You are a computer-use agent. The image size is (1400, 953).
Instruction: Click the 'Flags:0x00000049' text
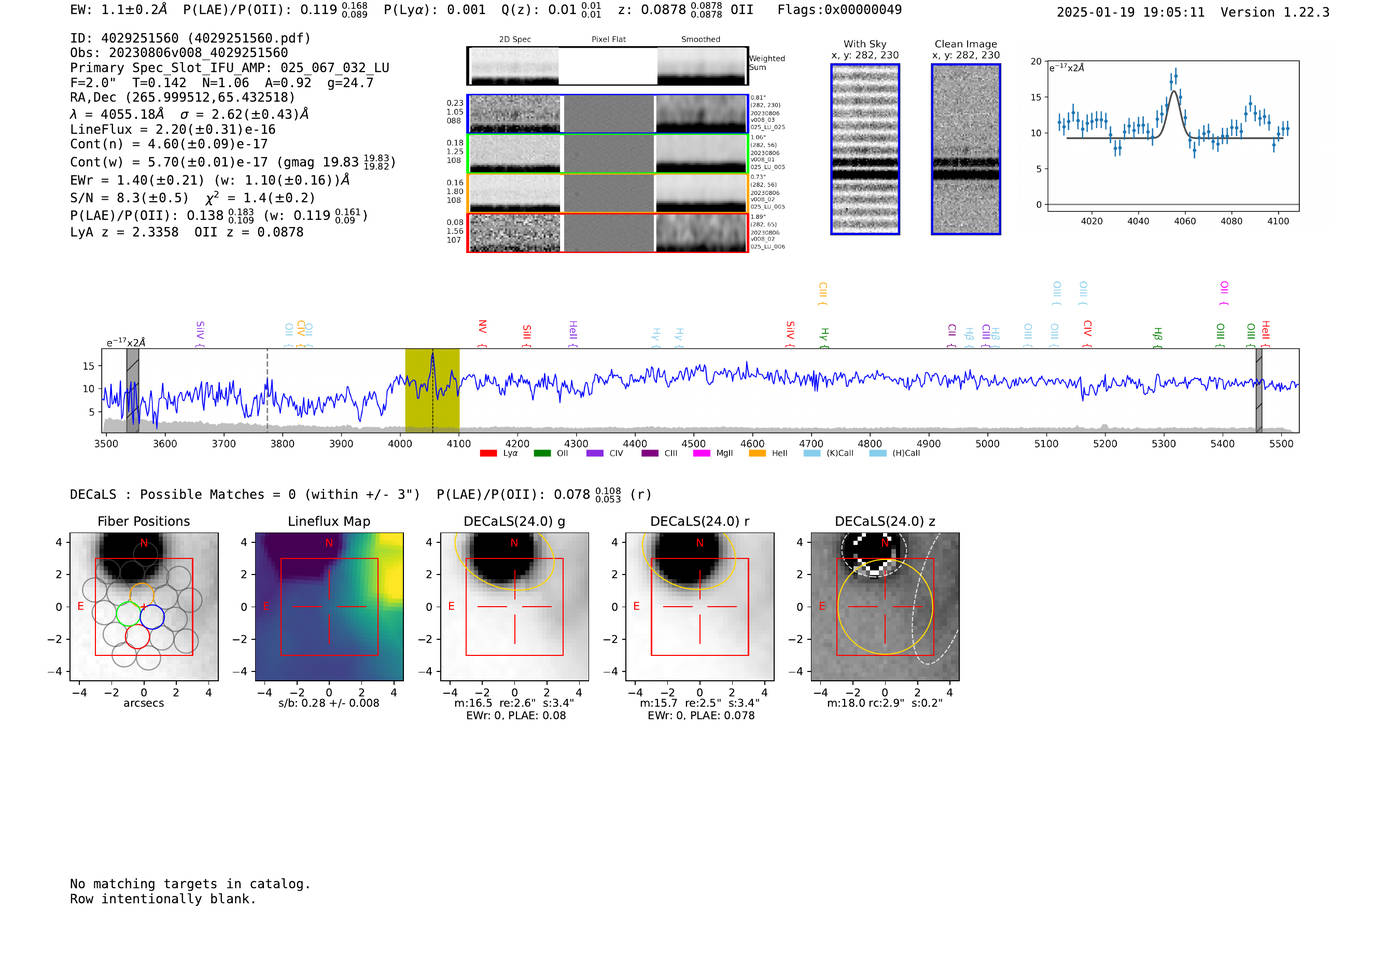tap(840, 10)
